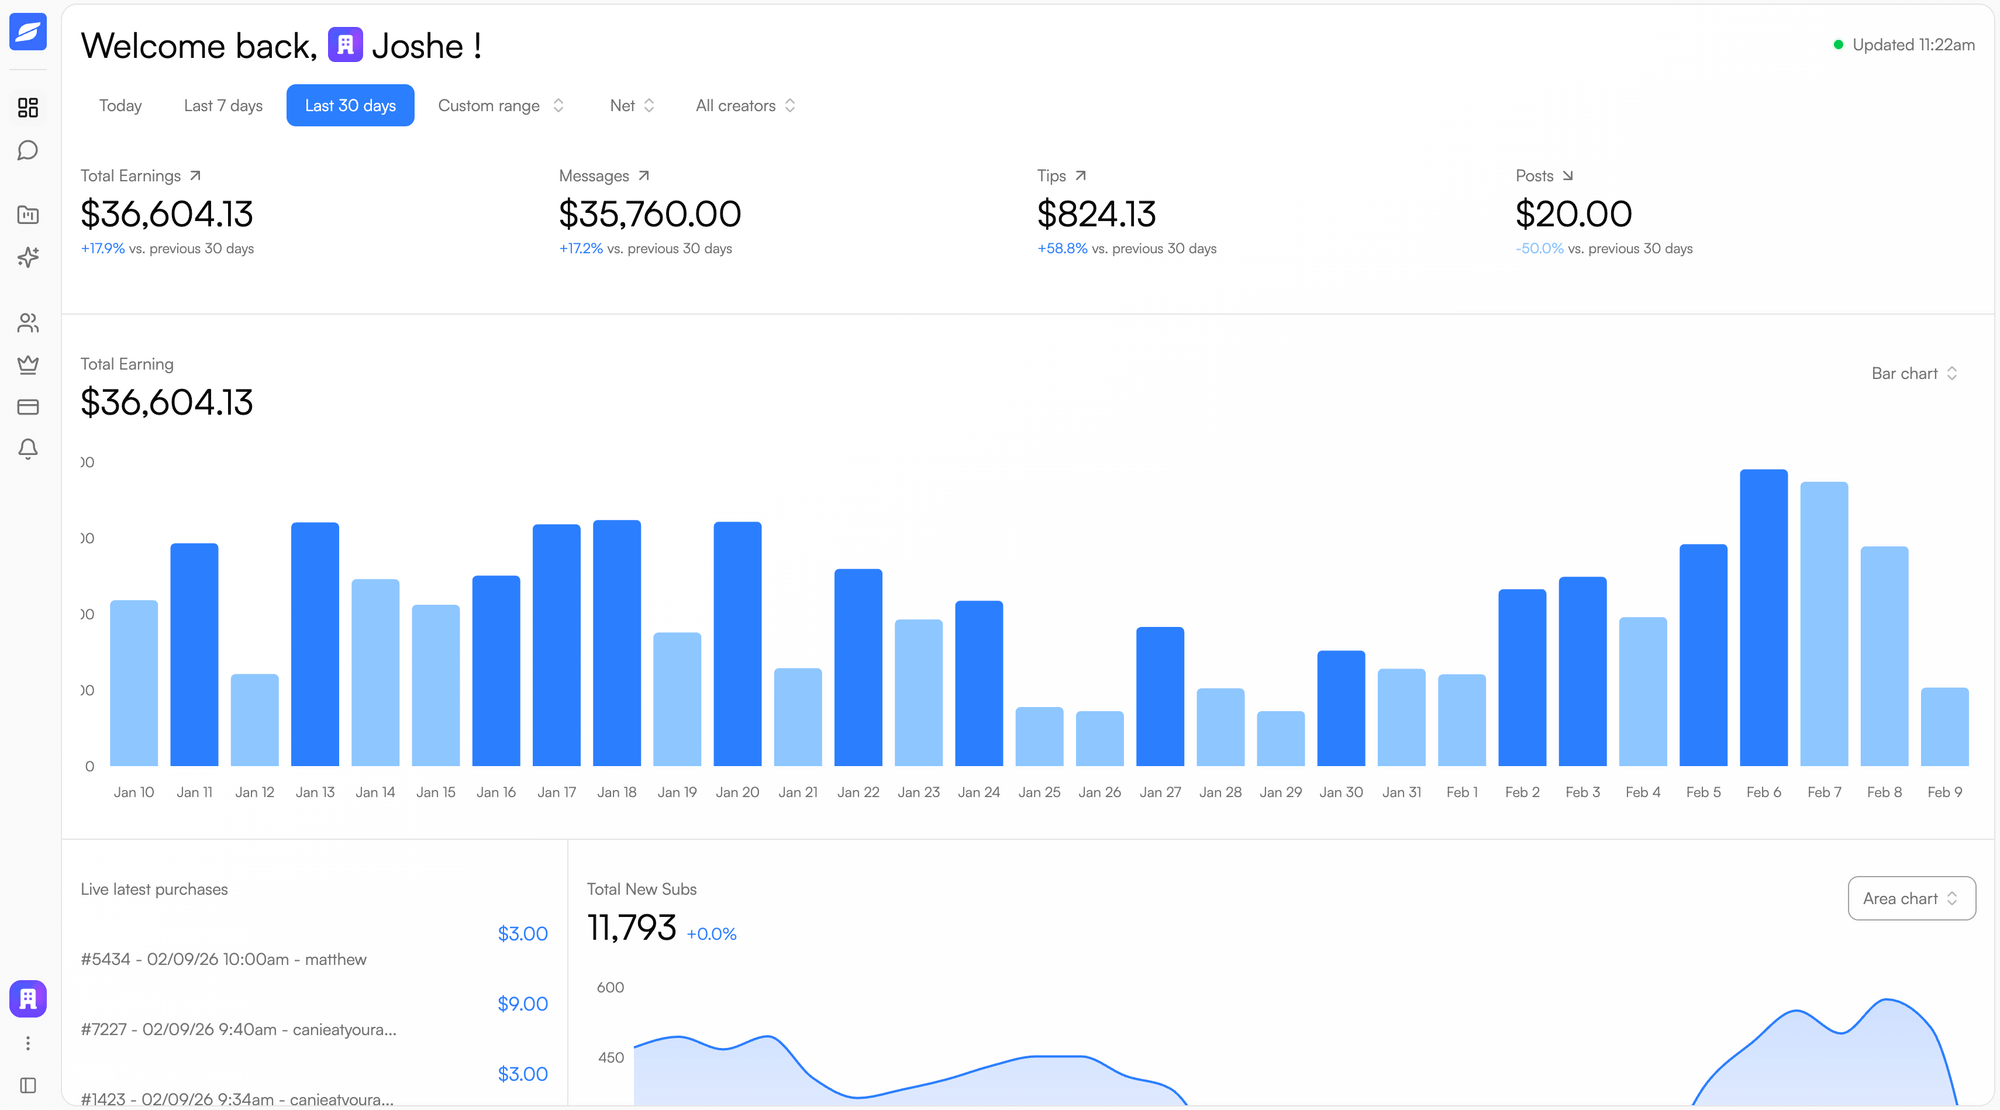Select the Last 30 days tab
Screen dimensions: 2000x1110
pyautogui.click(x=350, y=106)
